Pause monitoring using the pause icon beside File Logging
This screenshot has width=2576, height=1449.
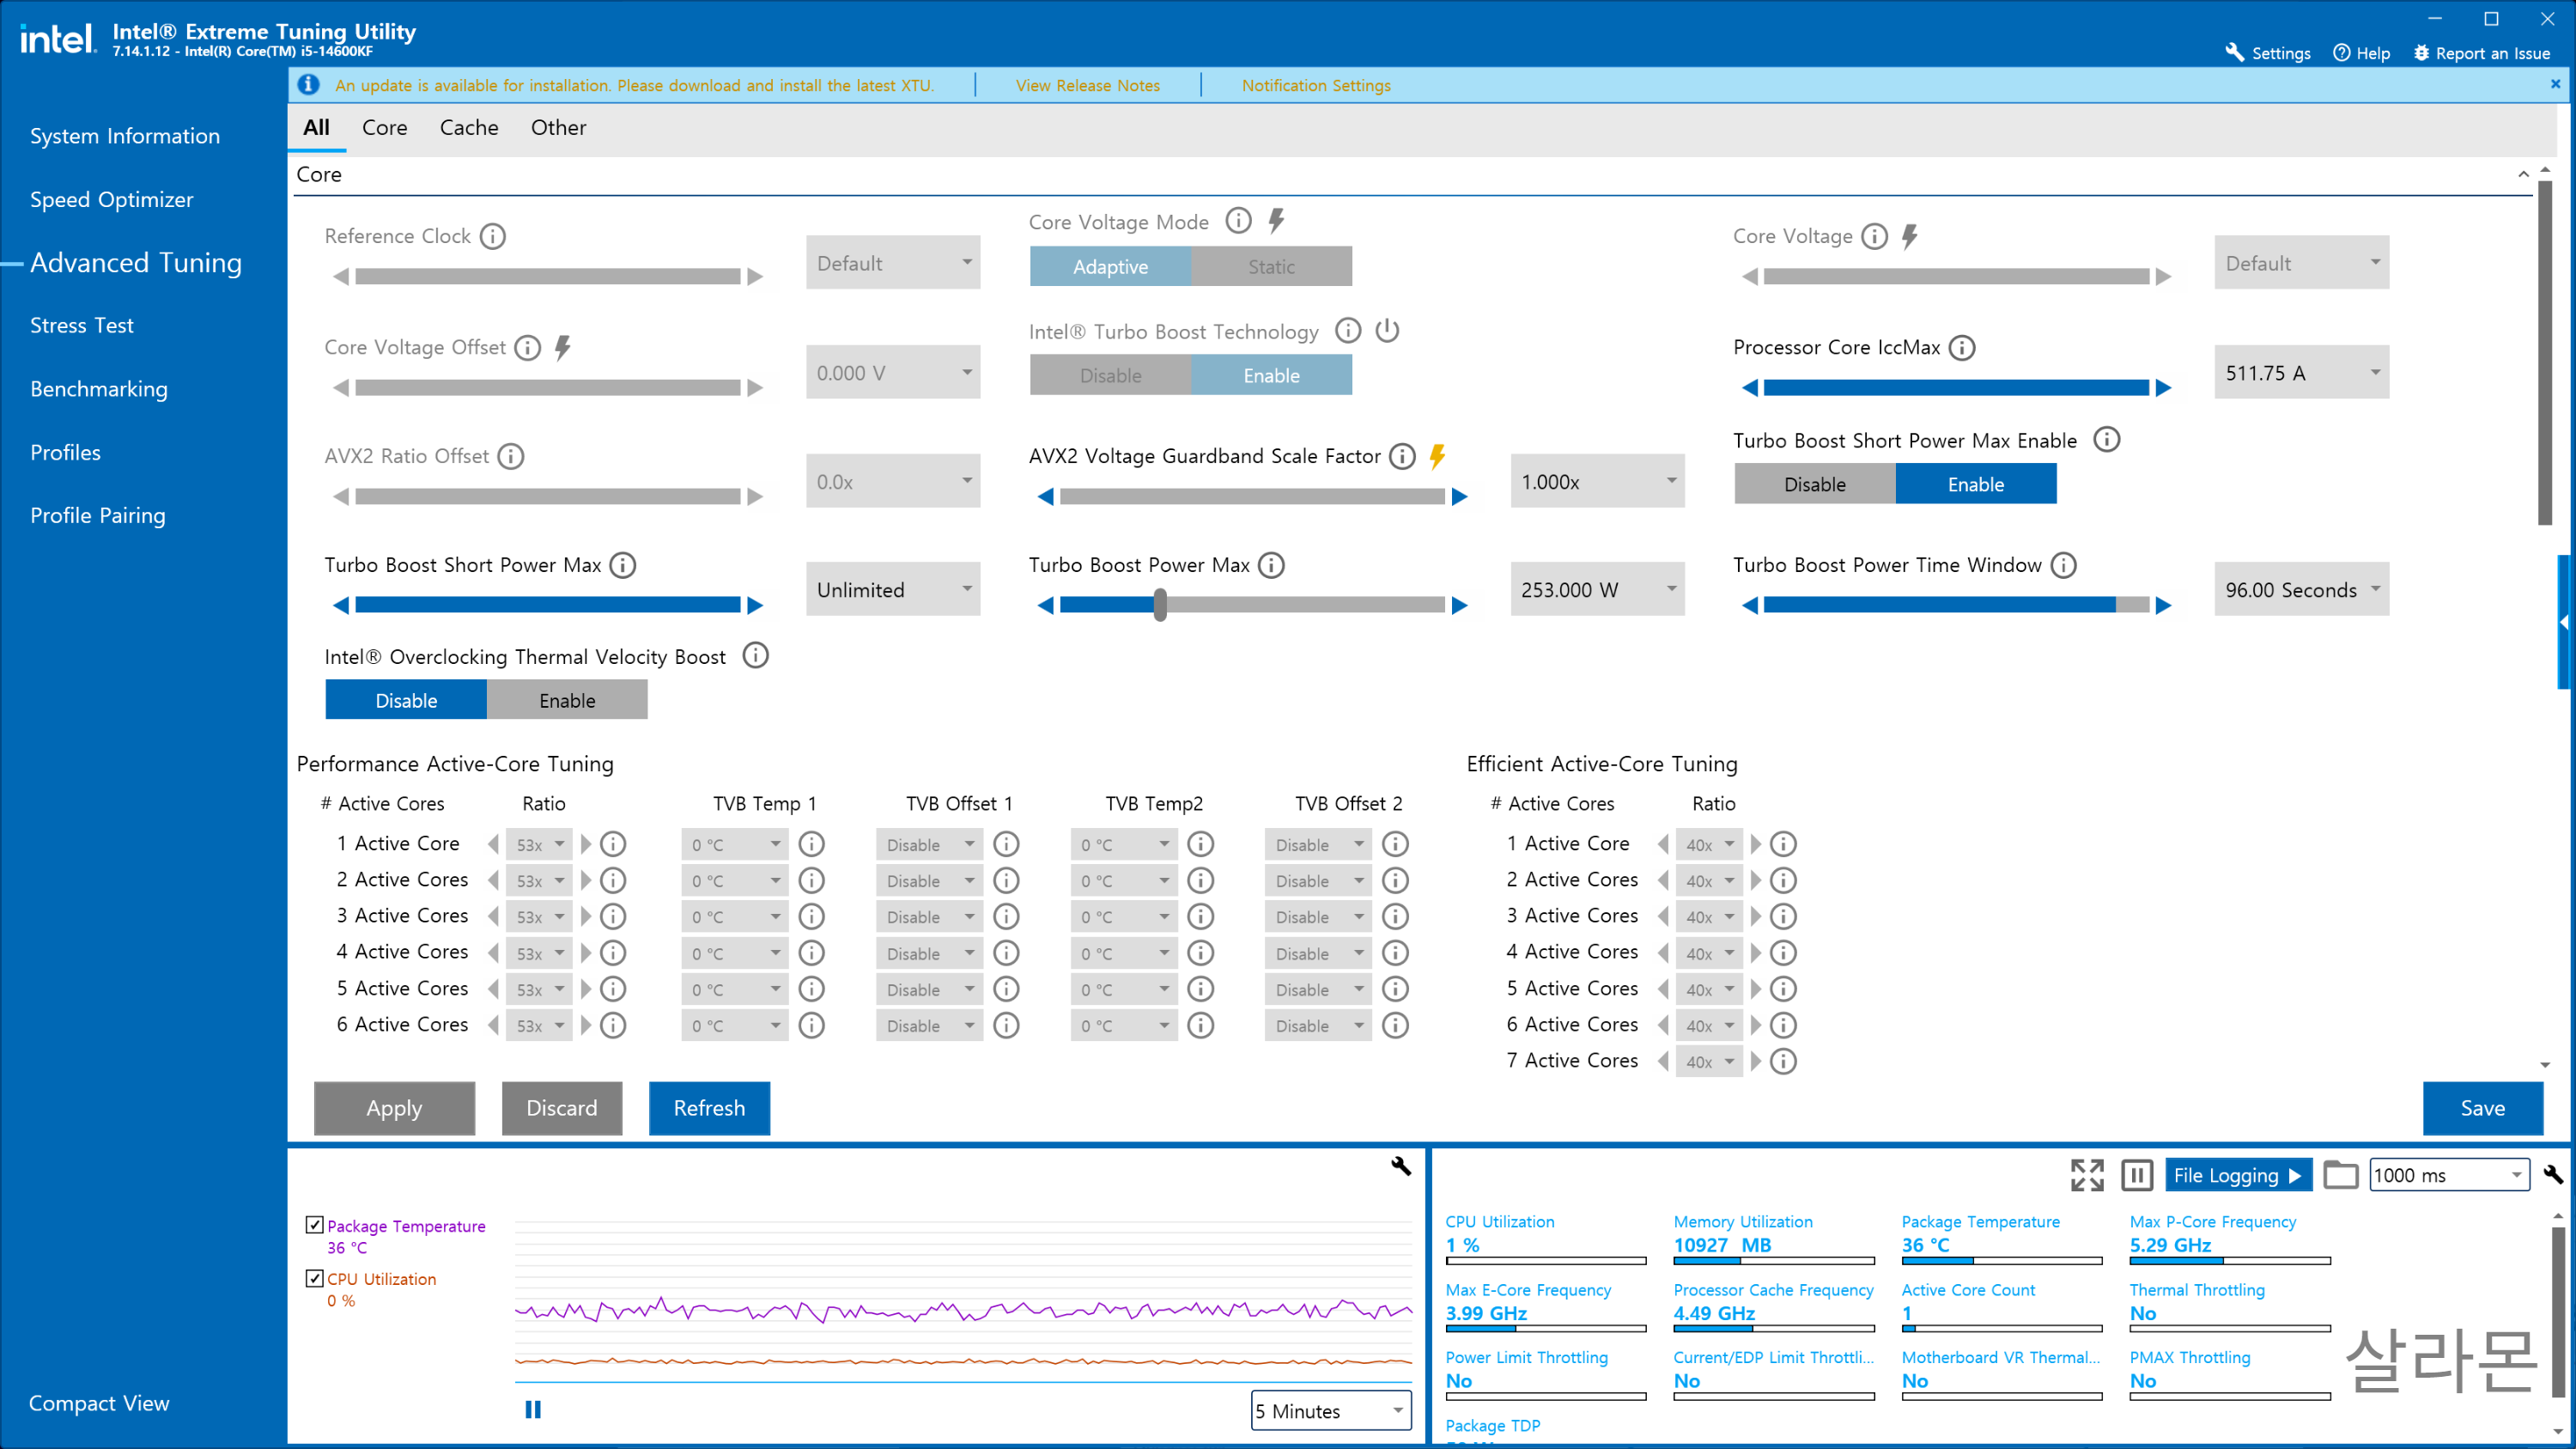click(x=2137, y=1175)
